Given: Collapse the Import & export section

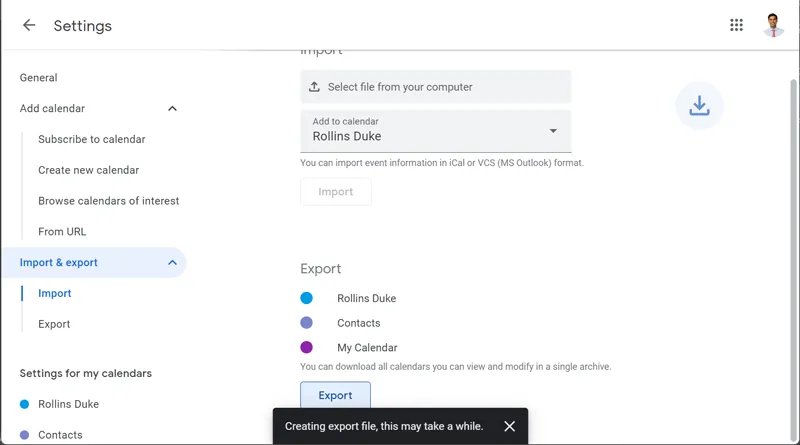Looking at the screenshot, I should tap(172, 262).
